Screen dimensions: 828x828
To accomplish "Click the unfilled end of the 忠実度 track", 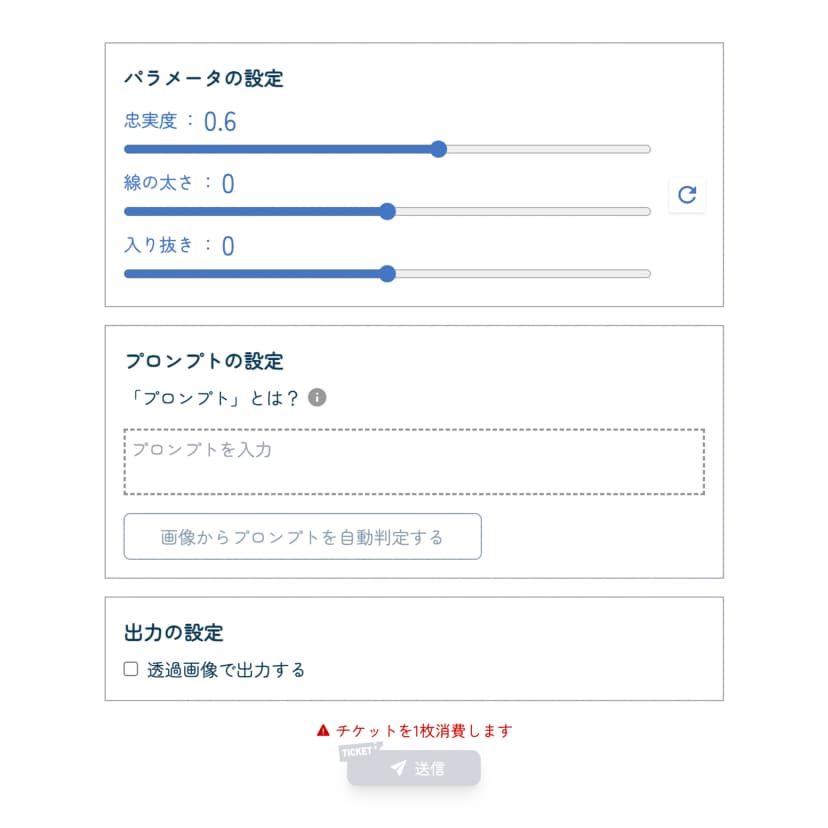I will coord(600,149).
